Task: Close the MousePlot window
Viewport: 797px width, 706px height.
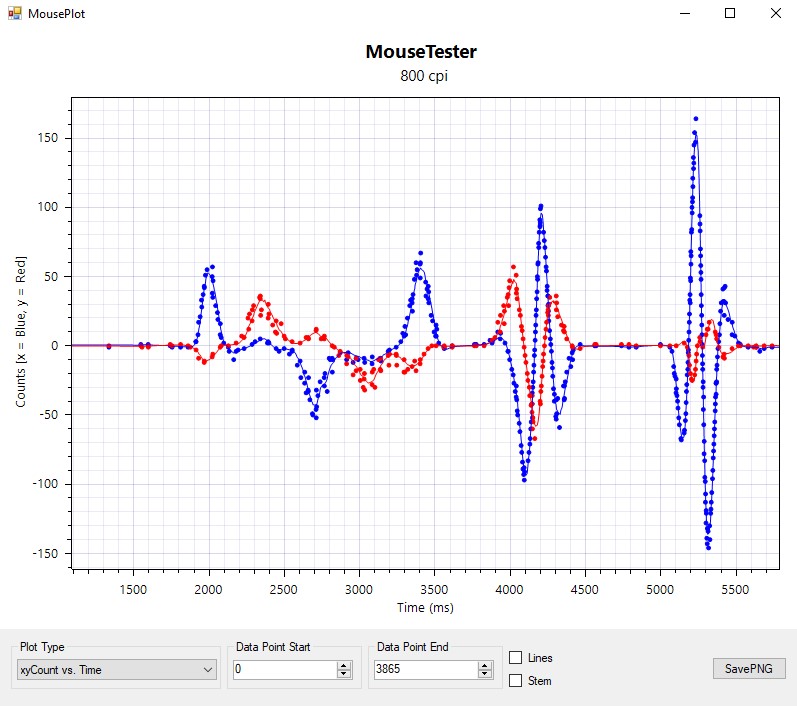Action: tap(775, 14)
